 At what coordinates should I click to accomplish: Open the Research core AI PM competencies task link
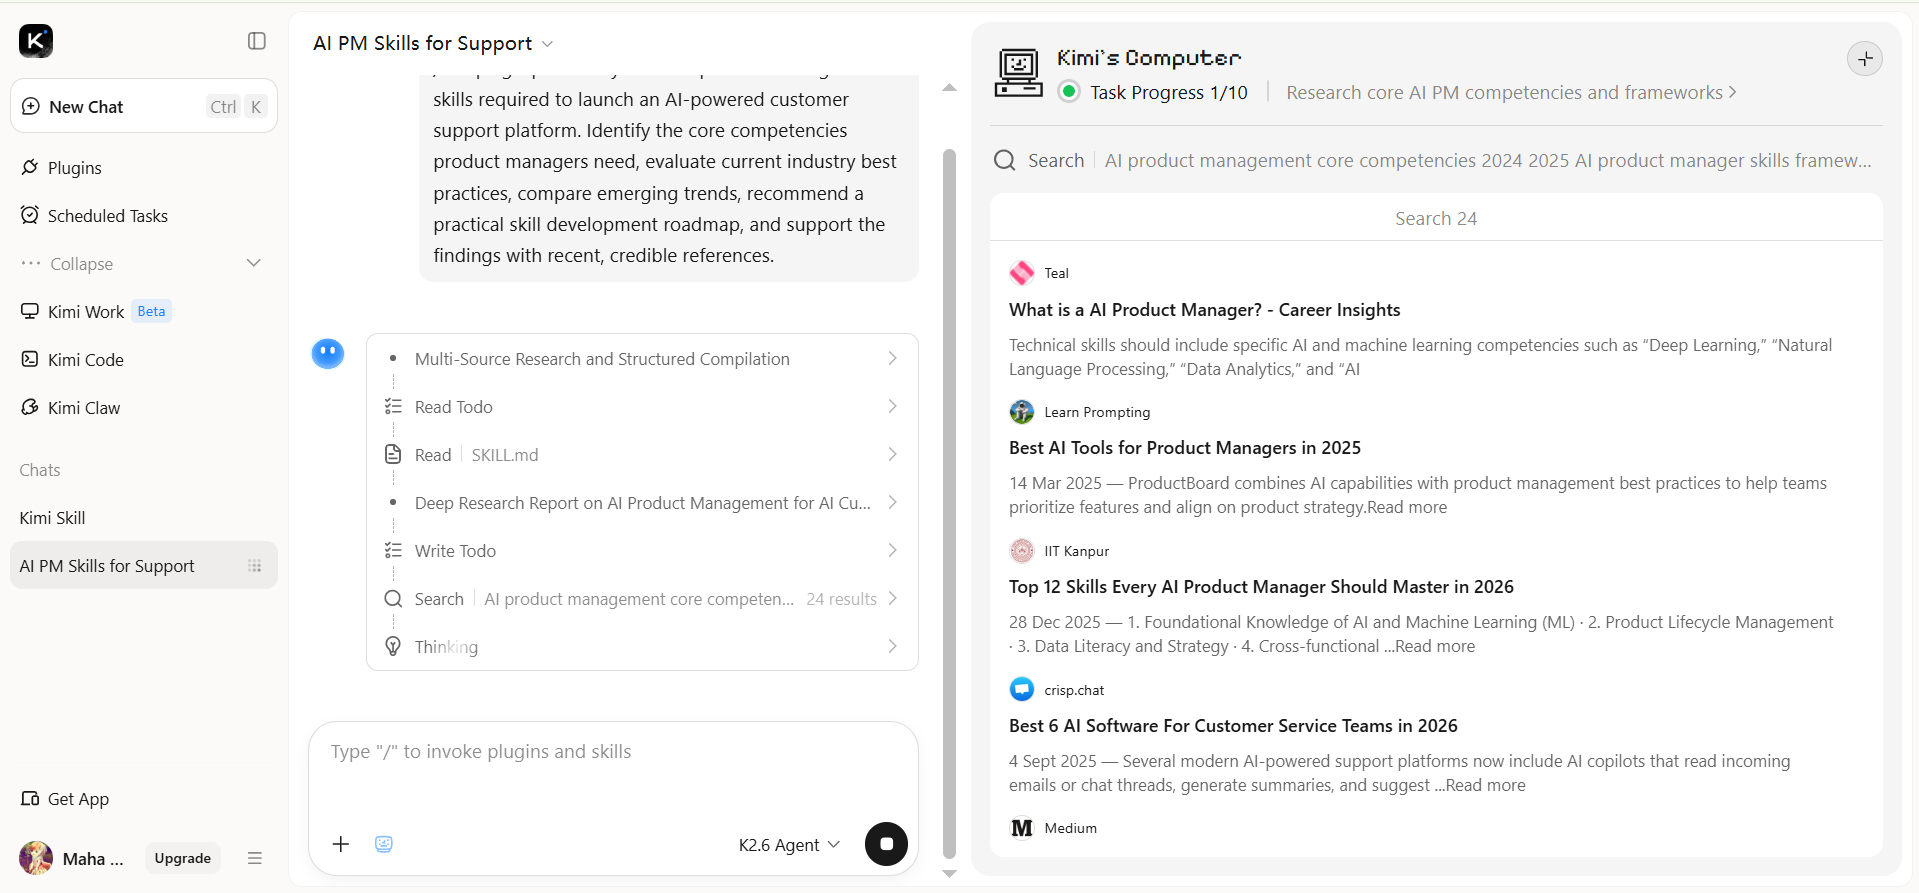coord(1511,93)
